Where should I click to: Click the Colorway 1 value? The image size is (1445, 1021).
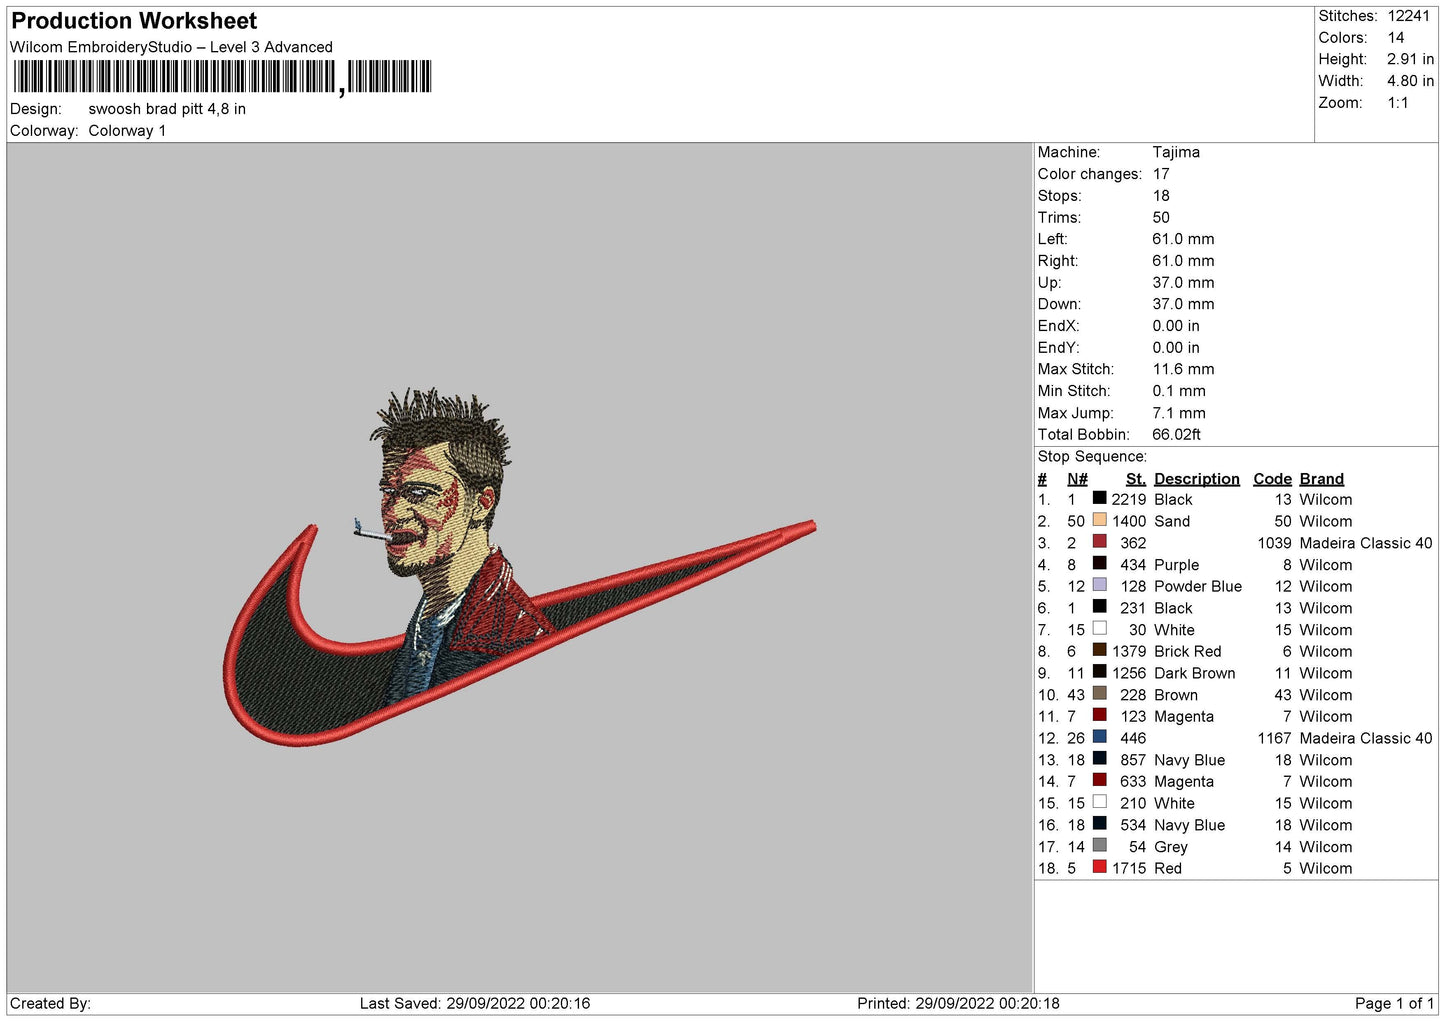(x=127, y=131)
